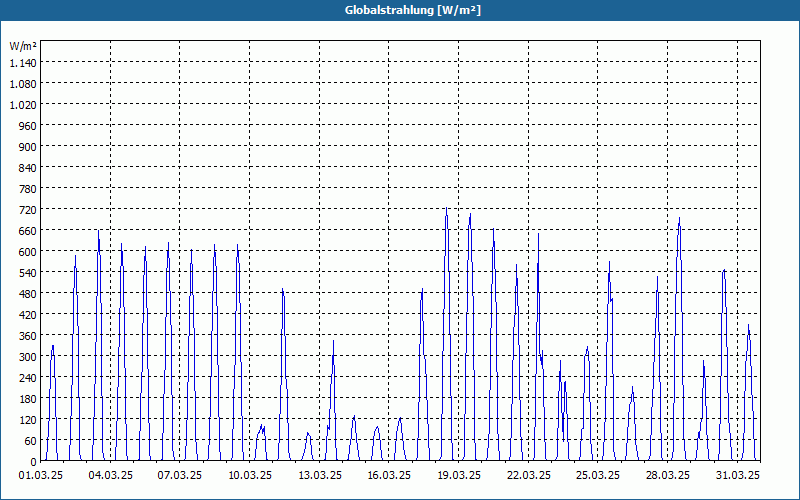This screenshot has width=800, height=500.
Task: Click the 10.03.25 date label
Action: coord(249,475)
